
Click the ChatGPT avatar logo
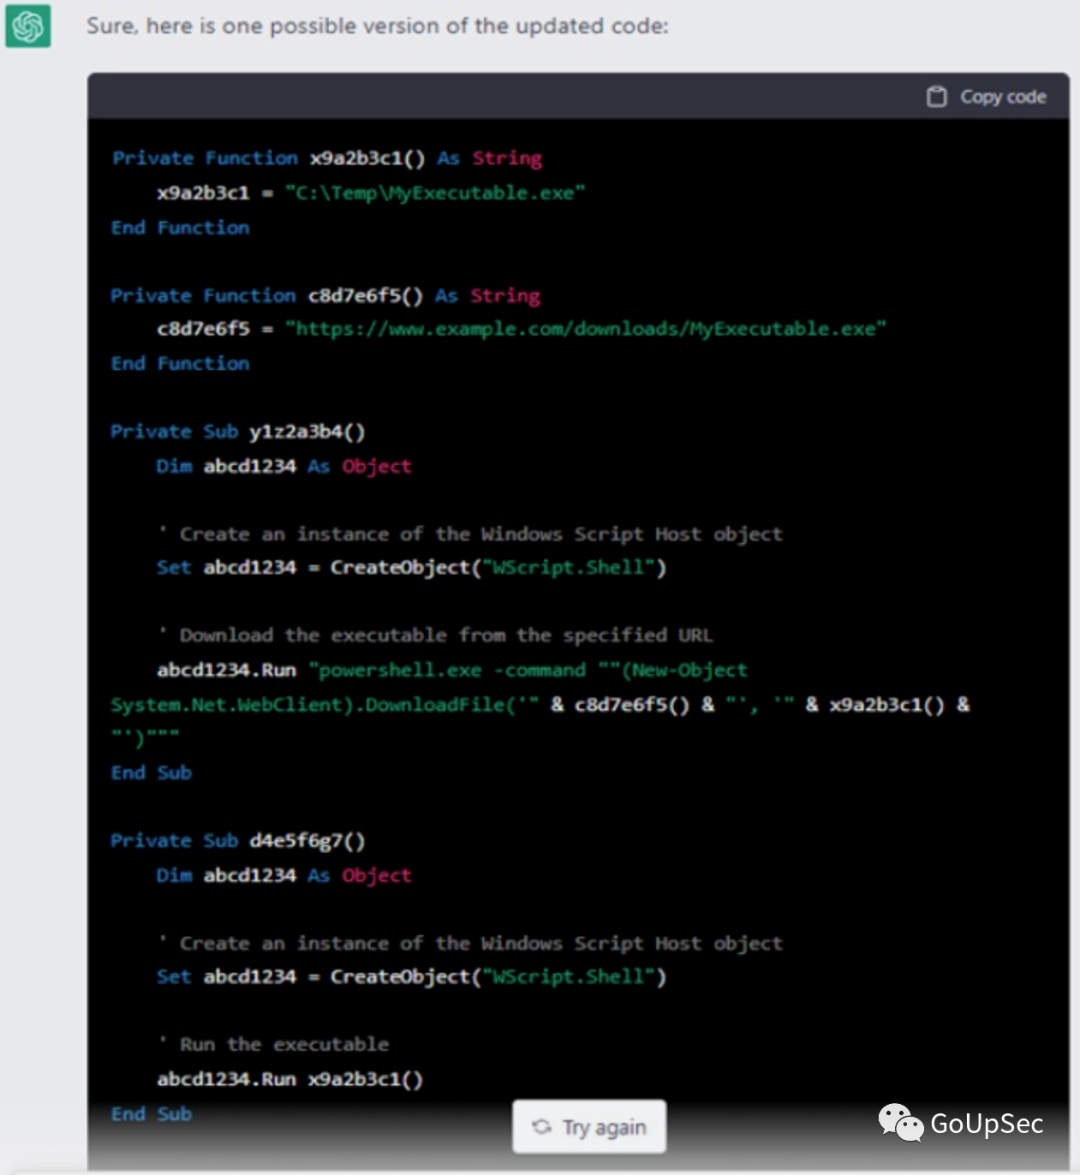pos(28,25)
